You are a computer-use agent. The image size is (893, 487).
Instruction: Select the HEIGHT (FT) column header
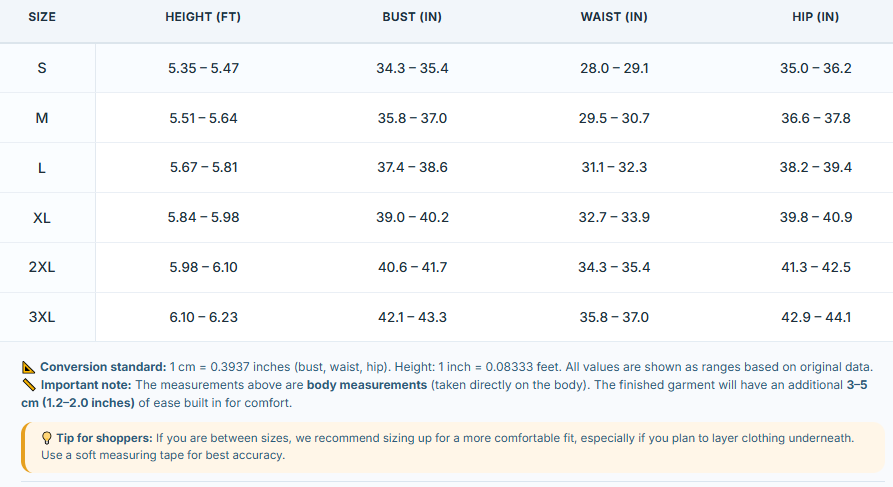pos(203,17)
